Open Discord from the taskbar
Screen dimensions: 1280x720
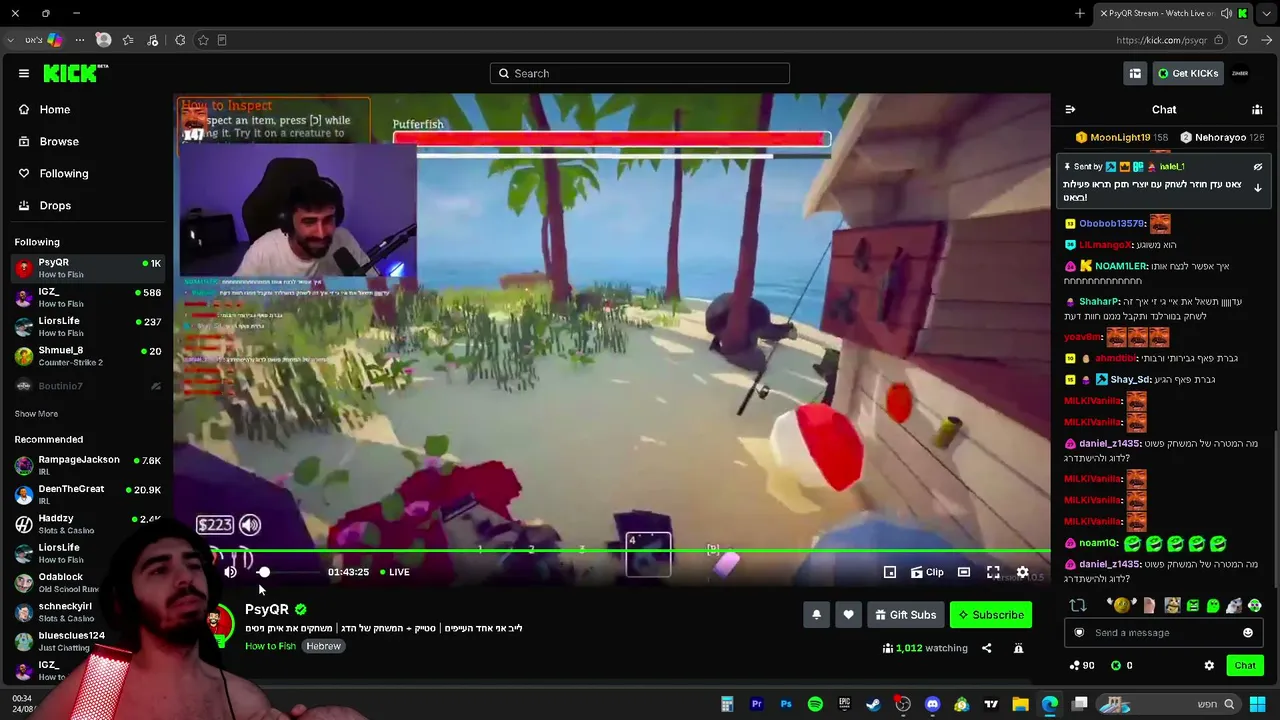(932, 705)
